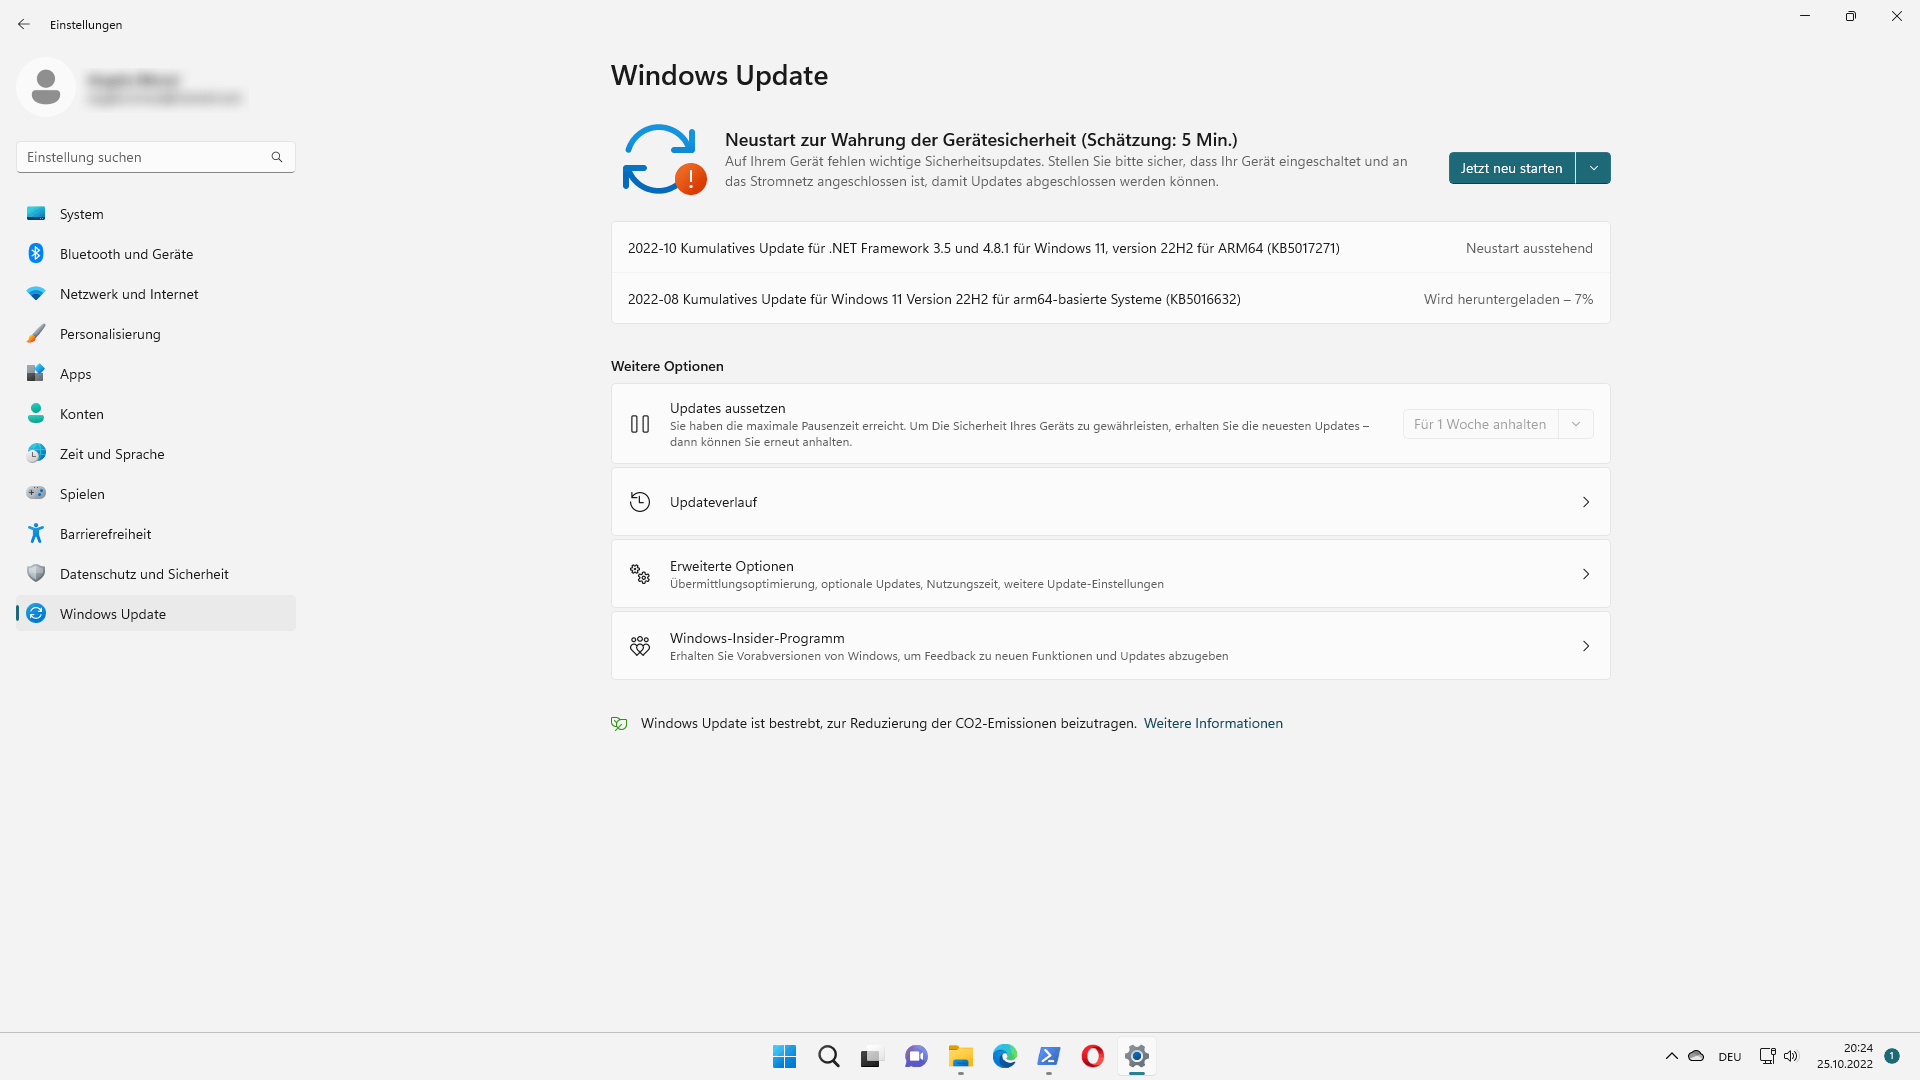This screenshot has width=1920, height=1080.
Task: Expand the pause duration dropdown chevron
Action: 1576,424
